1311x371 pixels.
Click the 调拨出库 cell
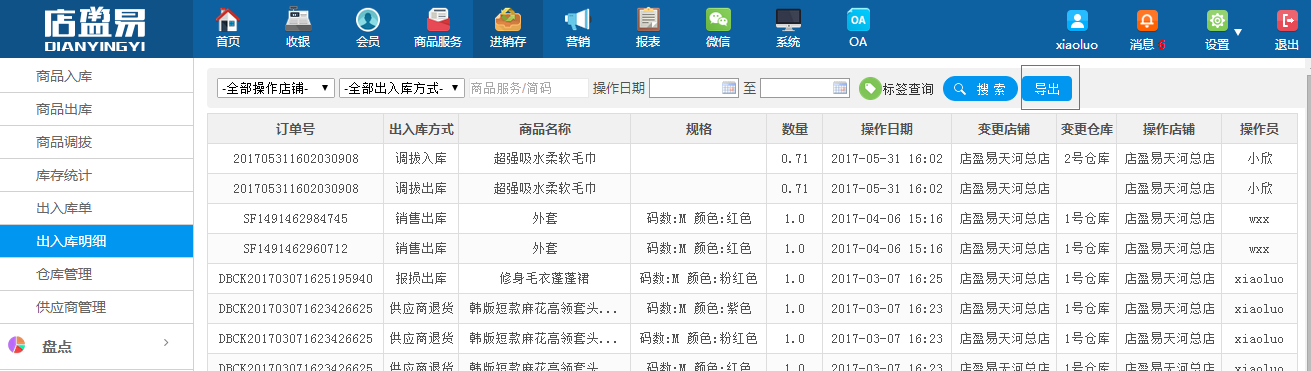click(421, 189)
